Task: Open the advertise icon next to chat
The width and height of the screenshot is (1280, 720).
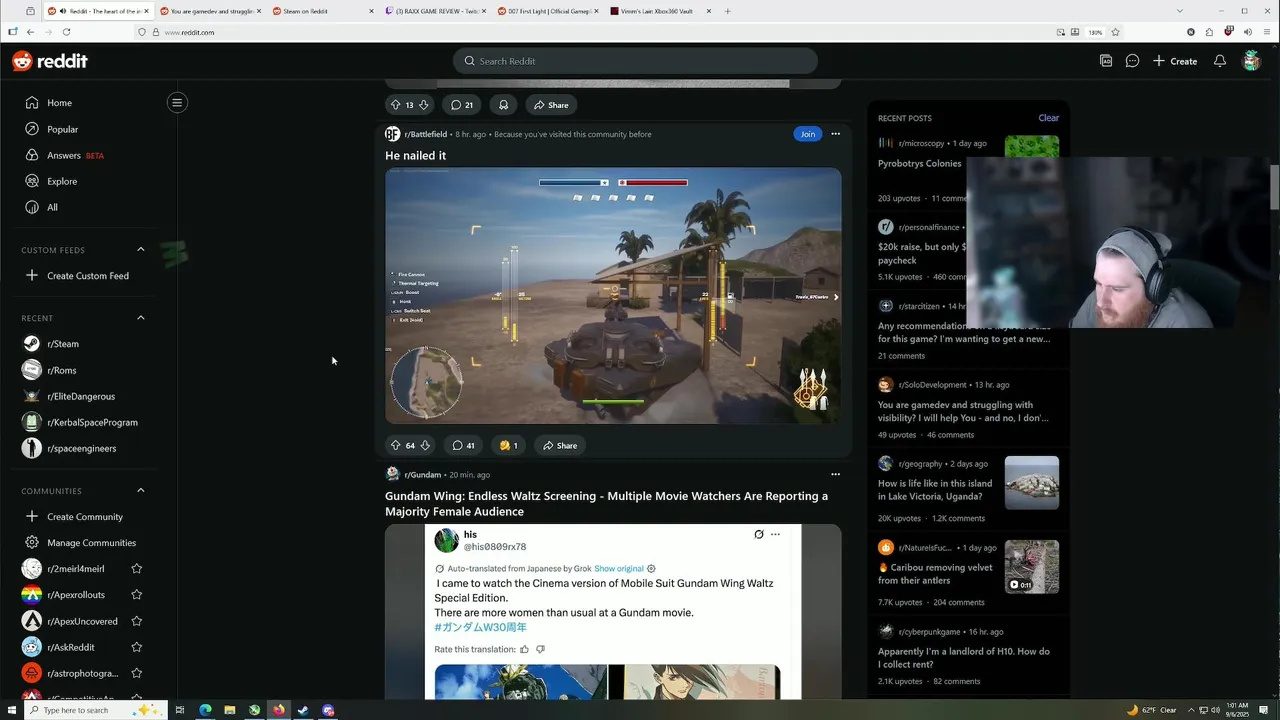Action: click(1106, 61)
